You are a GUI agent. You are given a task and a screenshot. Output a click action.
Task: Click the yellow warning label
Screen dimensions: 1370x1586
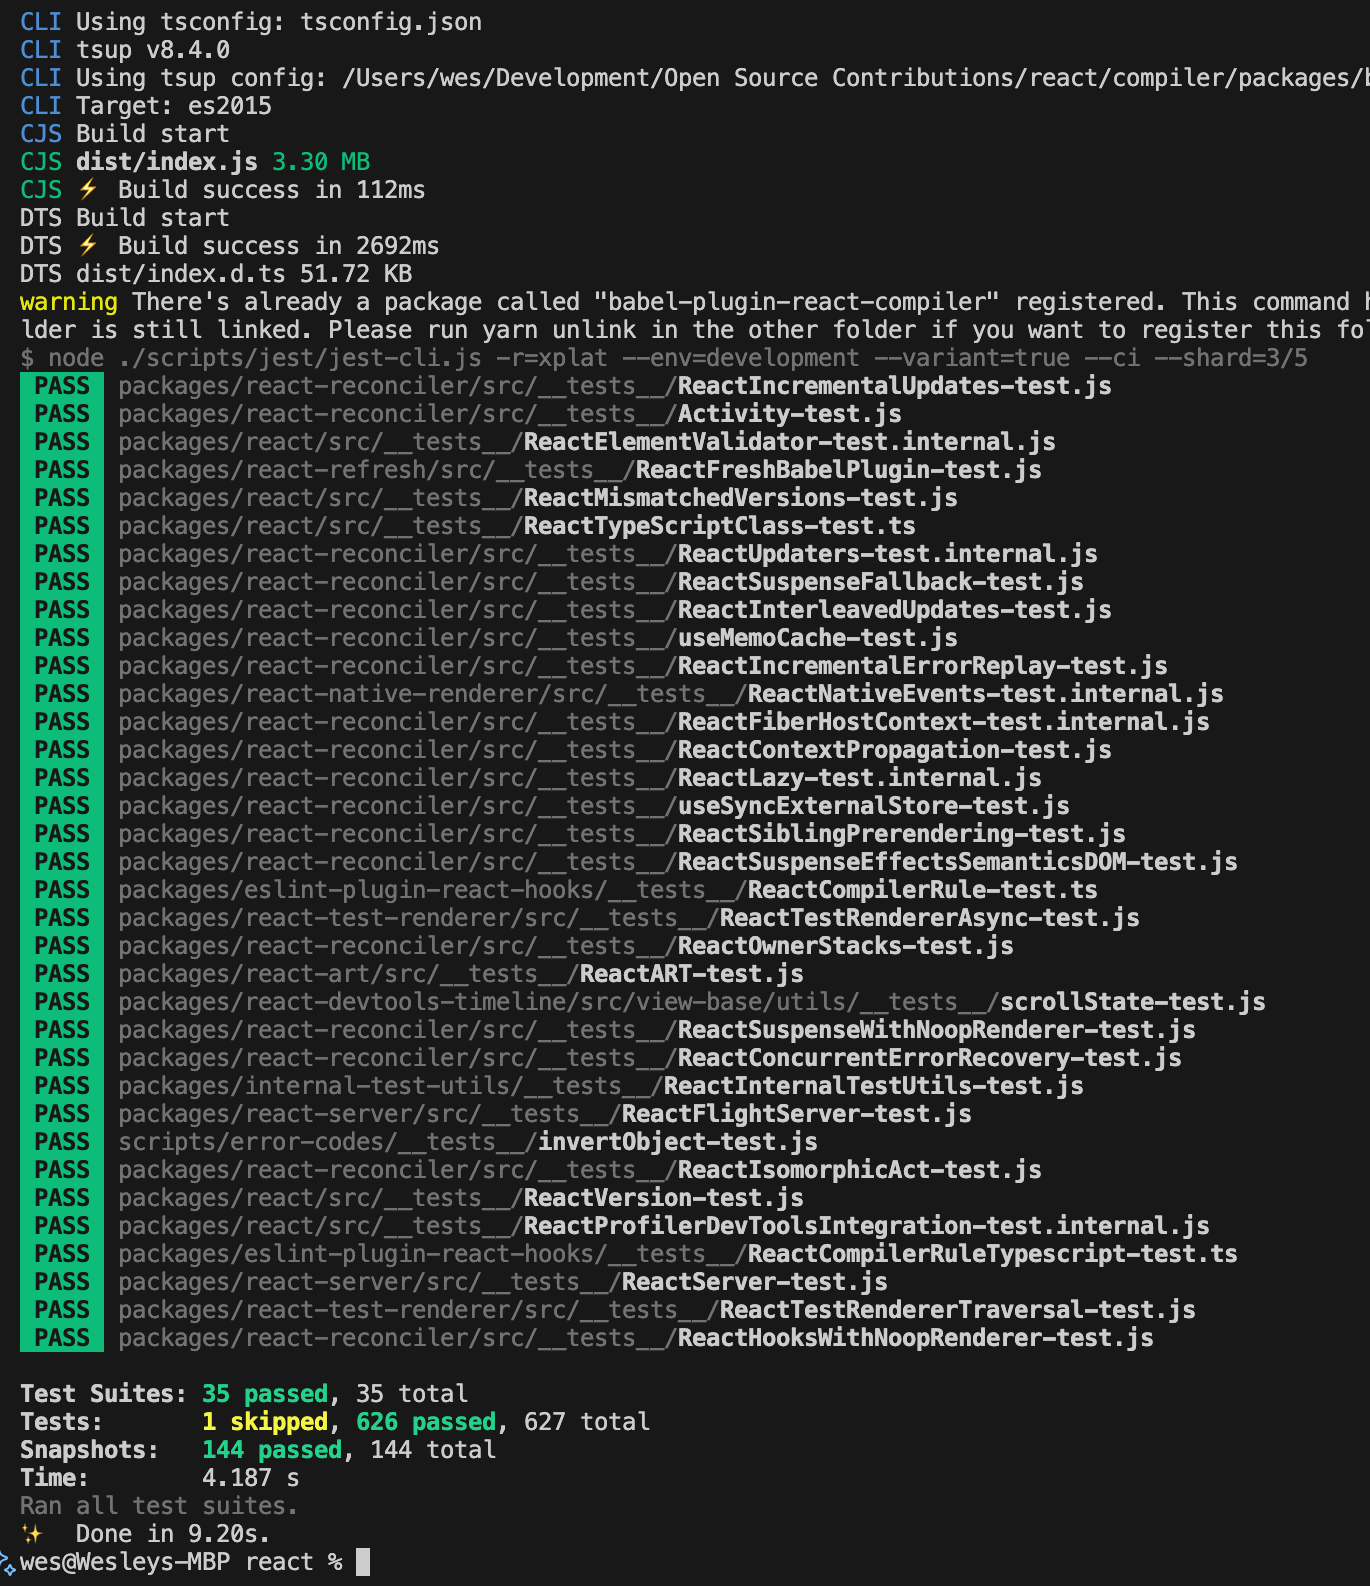click(x=68, y=302)
